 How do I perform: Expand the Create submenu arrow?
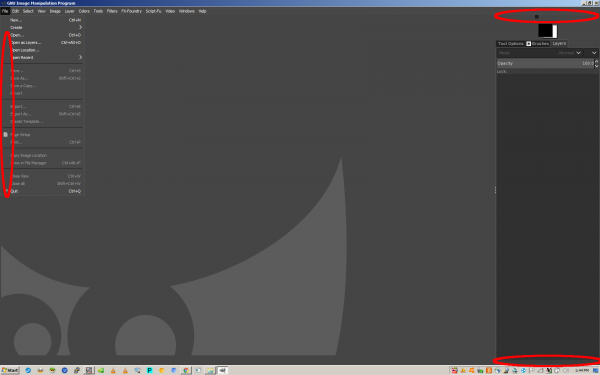[80, 28]
